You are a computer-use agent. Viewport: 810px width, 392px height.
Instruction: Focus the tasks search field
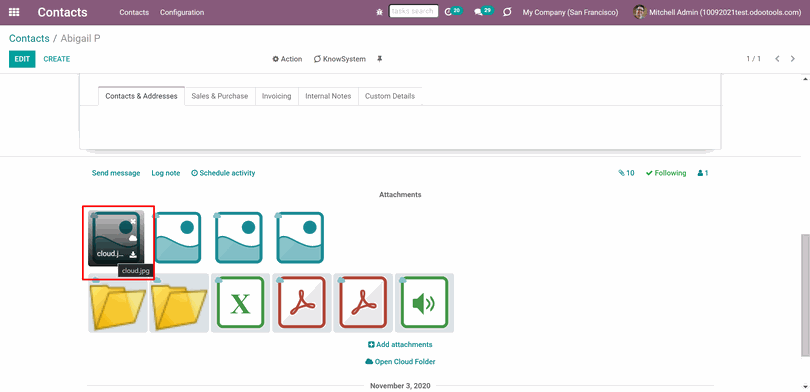coord(413,11)
